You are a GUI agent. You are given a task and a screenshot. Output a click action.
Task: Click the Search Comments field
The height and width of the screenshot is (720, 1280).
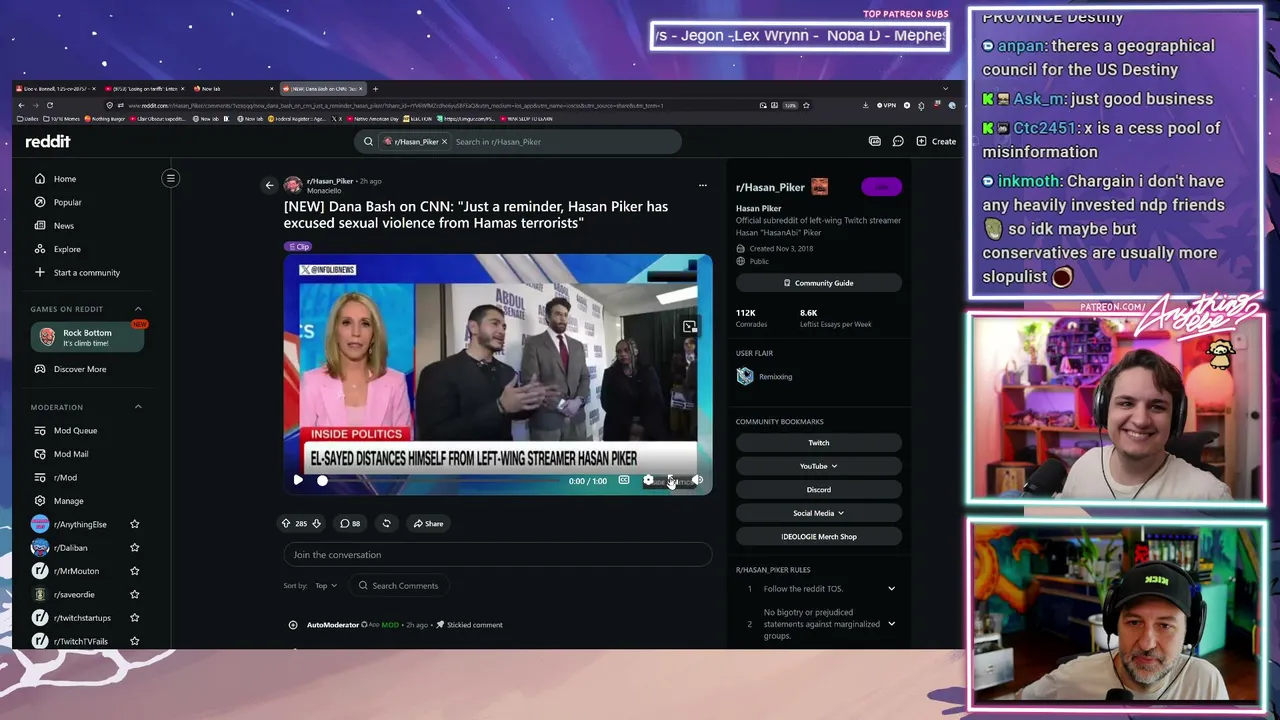point(399,586)
